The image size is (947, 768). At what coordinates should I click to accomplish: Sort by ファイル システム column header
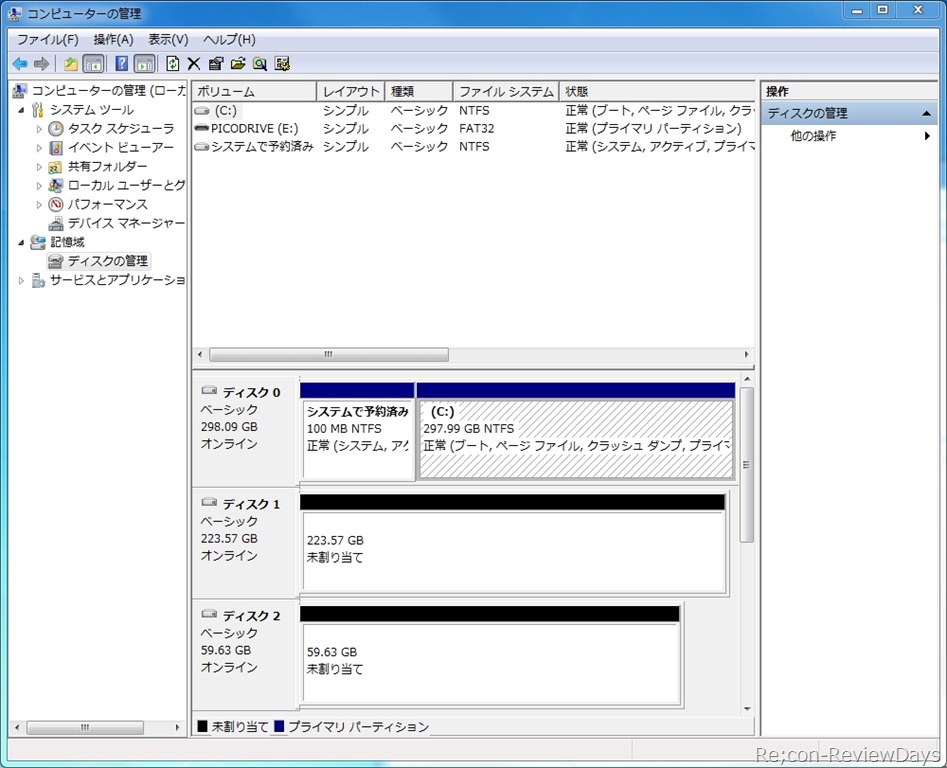pyautogui.click(x=506, y=92)
